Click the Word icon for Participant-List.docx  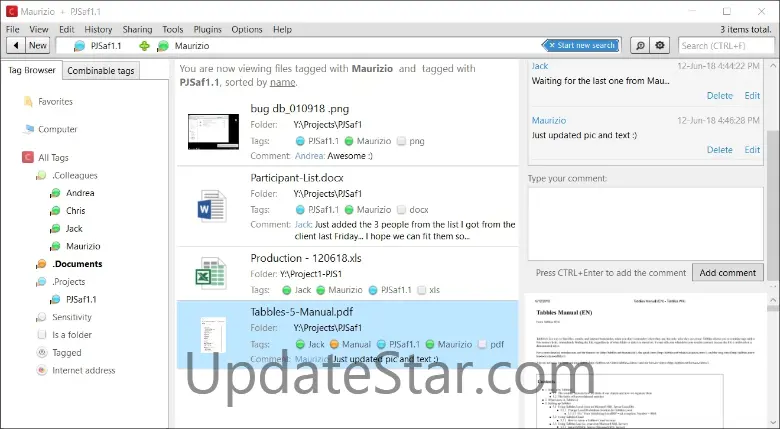tap(211, 206)
